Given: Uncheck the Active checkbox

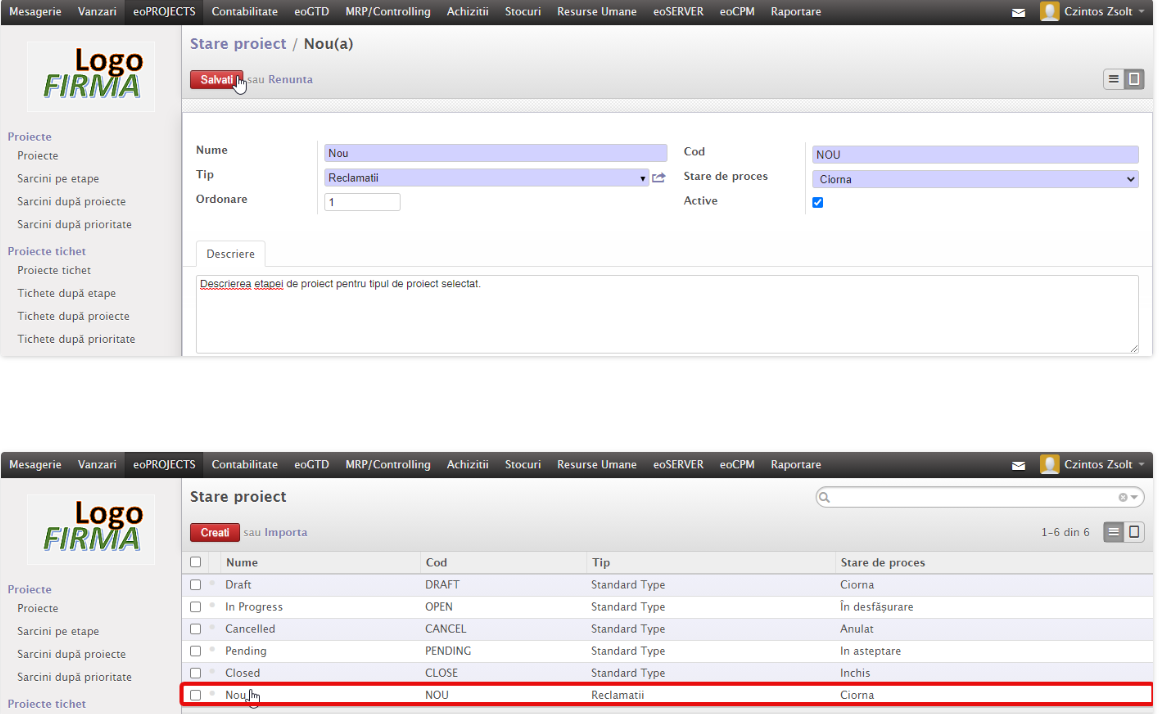Looking at the screenshot, I should coord(818,202).
